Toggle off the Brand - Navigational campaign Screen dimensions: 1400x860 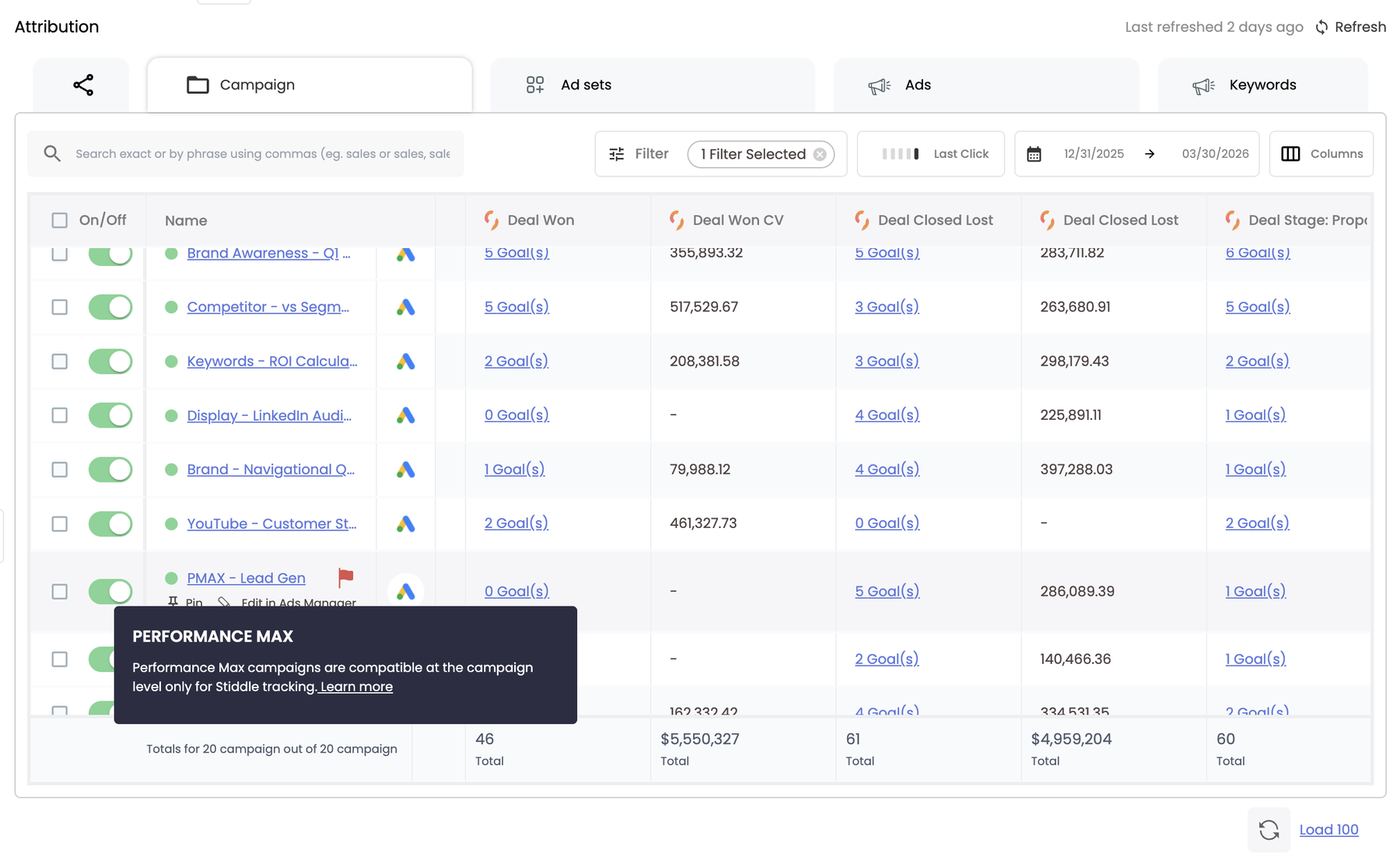110,469
